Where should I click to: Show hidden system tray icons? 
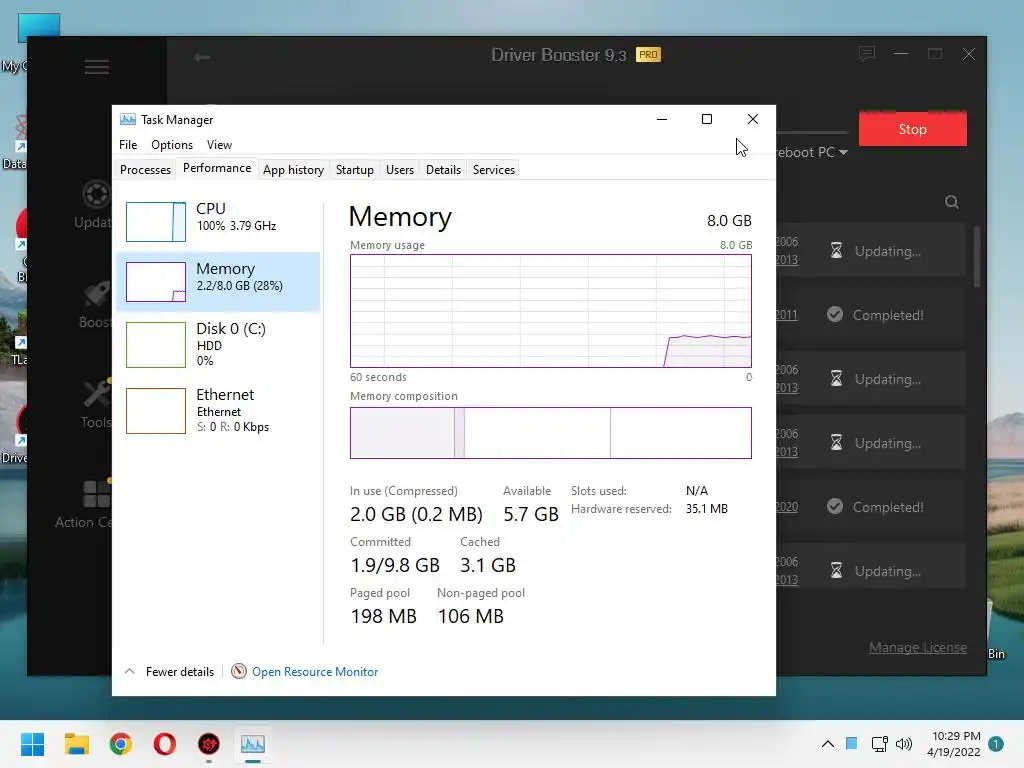point(827,744)
